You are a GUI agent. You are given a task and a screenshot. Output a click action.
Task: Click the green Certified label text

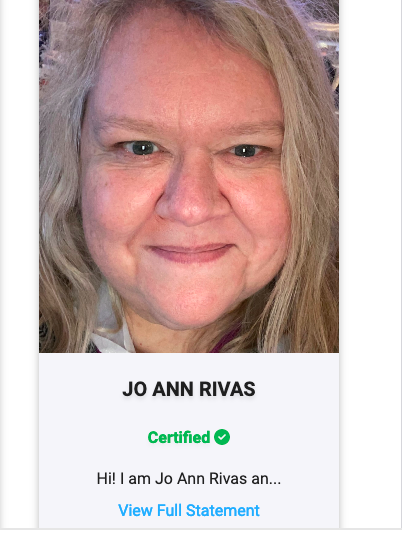pyautogui.click(x=179, y=437)
